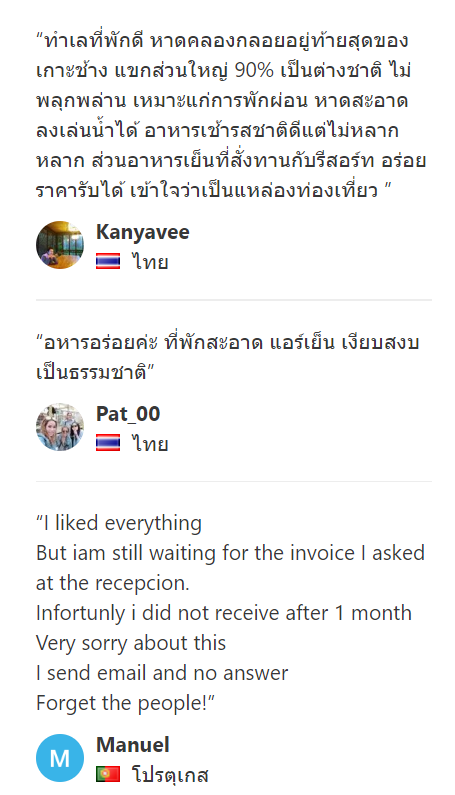
Task: Click the ไทย country label beside Kanyavee's flag
Action: coord(150,262)
